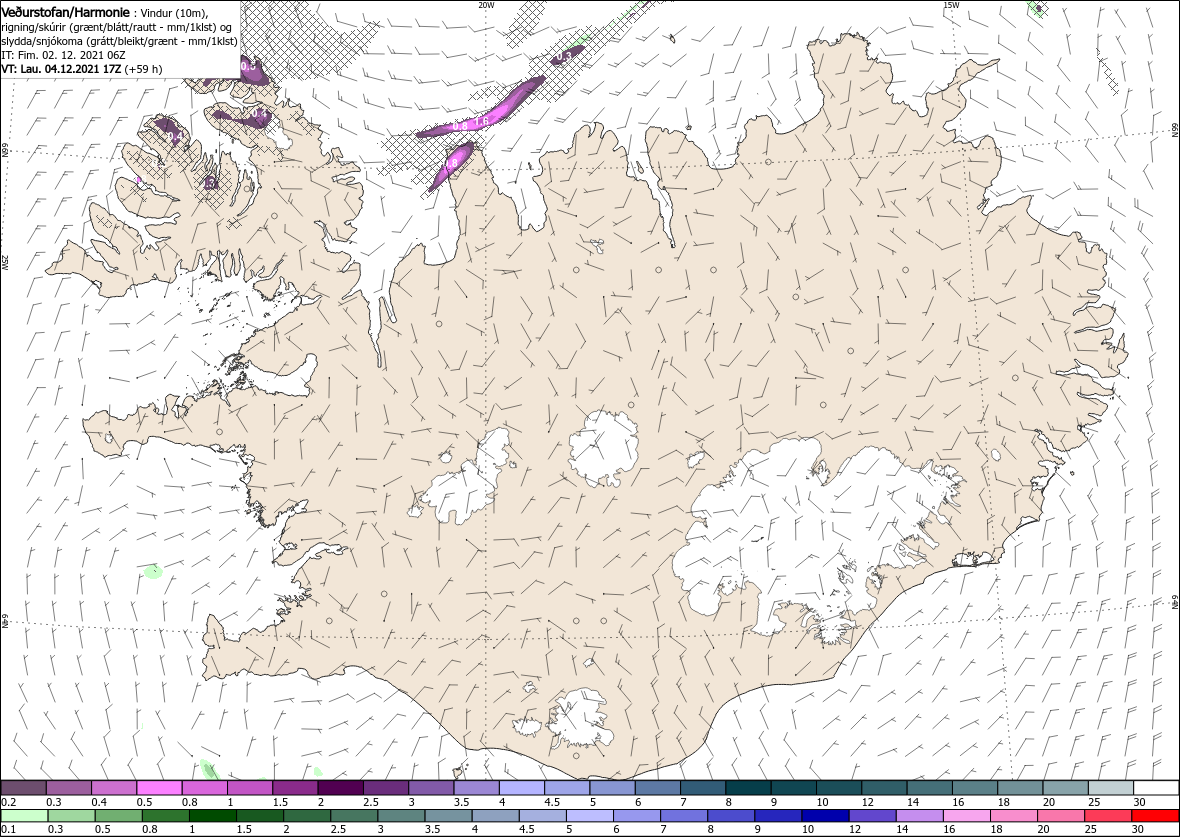The height and width of the screenshot is (837, 1180).
Task: Click the 4.5 swatch in upper legend row
Action: click(x=567, y=788)
